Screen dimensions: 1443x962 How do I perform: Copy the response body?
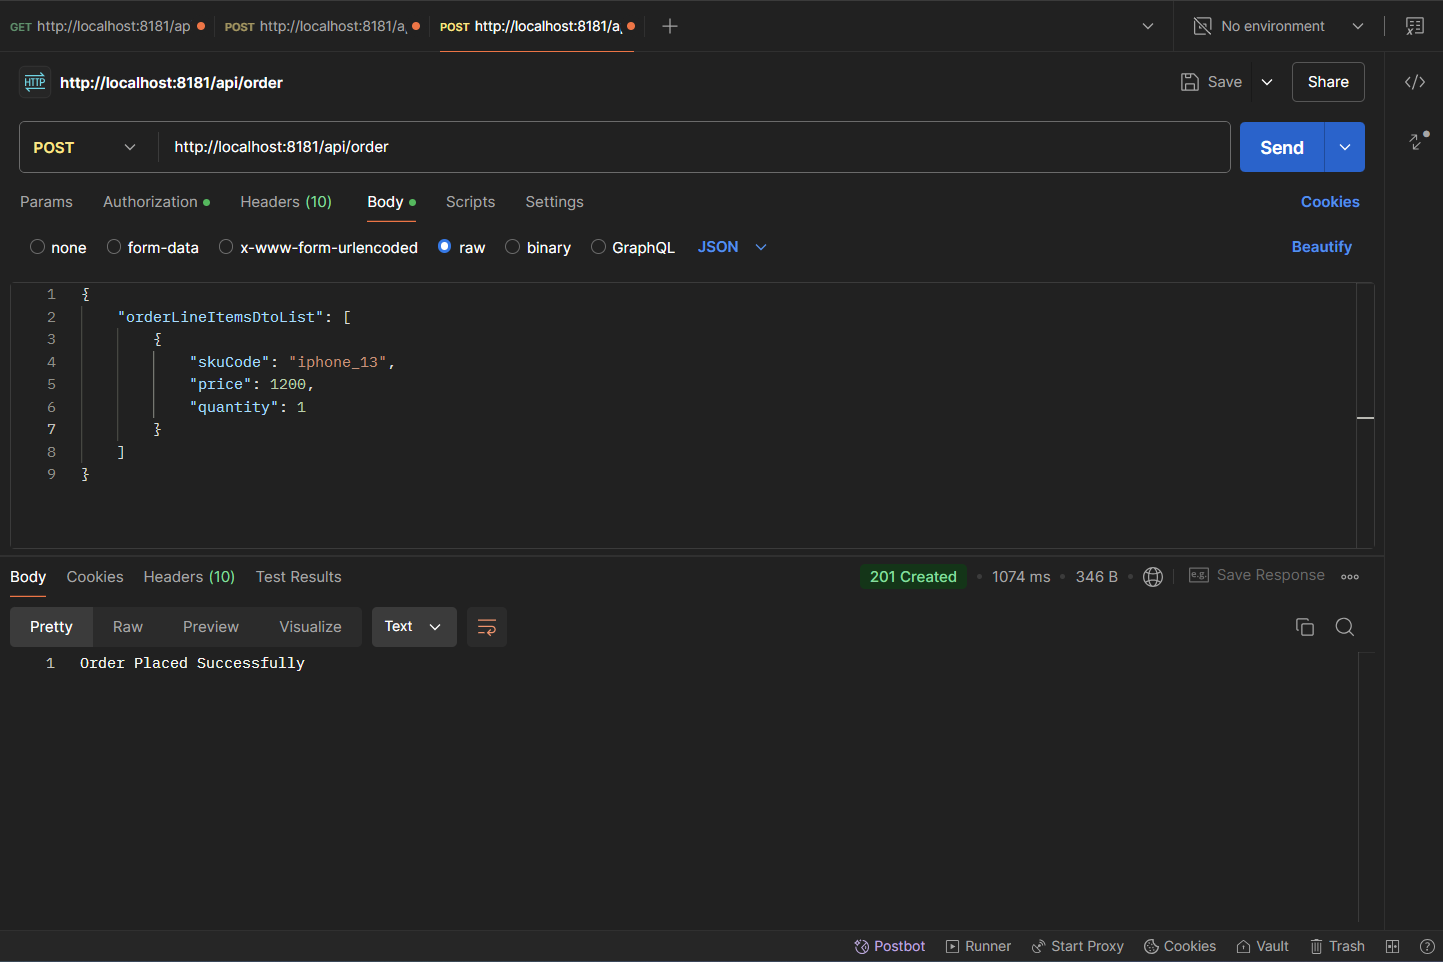[1304, 626]
